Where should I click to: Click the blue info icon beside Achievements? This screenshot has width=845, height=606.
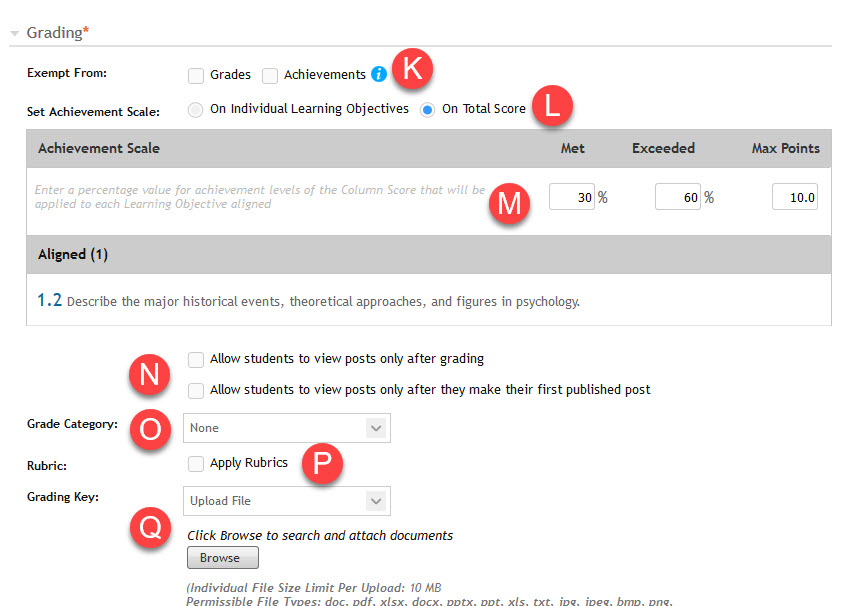tap(378, 74)
